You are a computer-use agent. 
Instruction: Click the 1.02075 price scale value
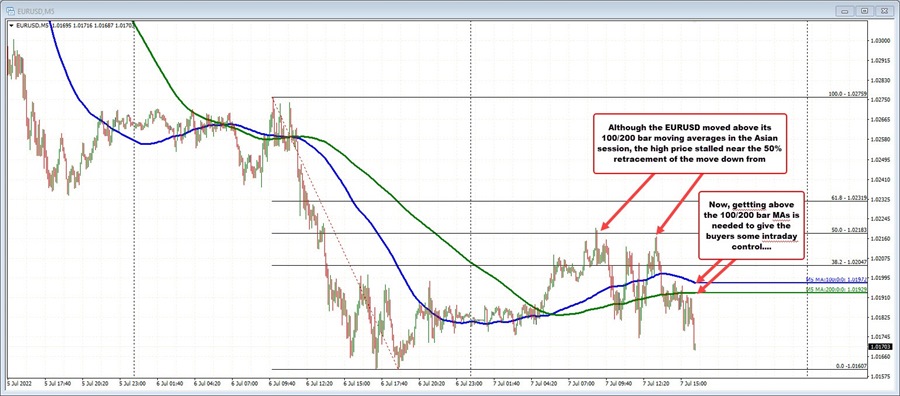(880, 258)
